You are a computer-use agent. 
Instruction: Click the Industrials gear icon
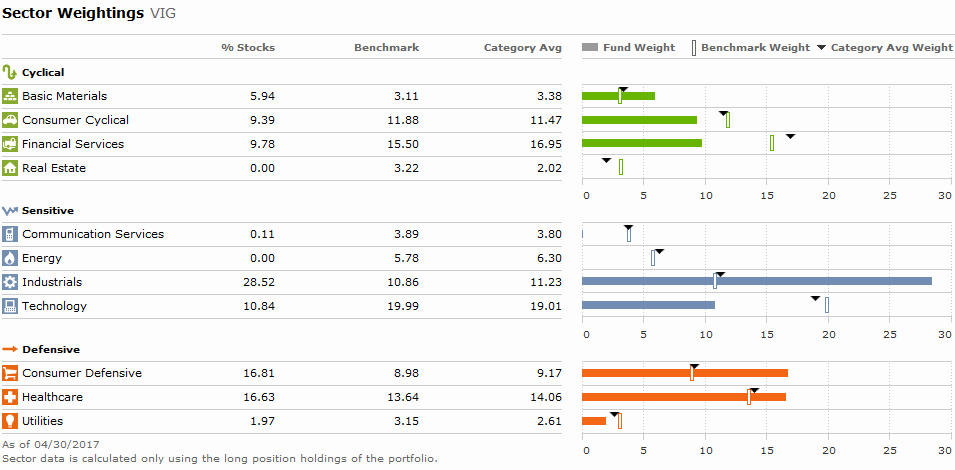pyautogui.click(x=10, y=282)
